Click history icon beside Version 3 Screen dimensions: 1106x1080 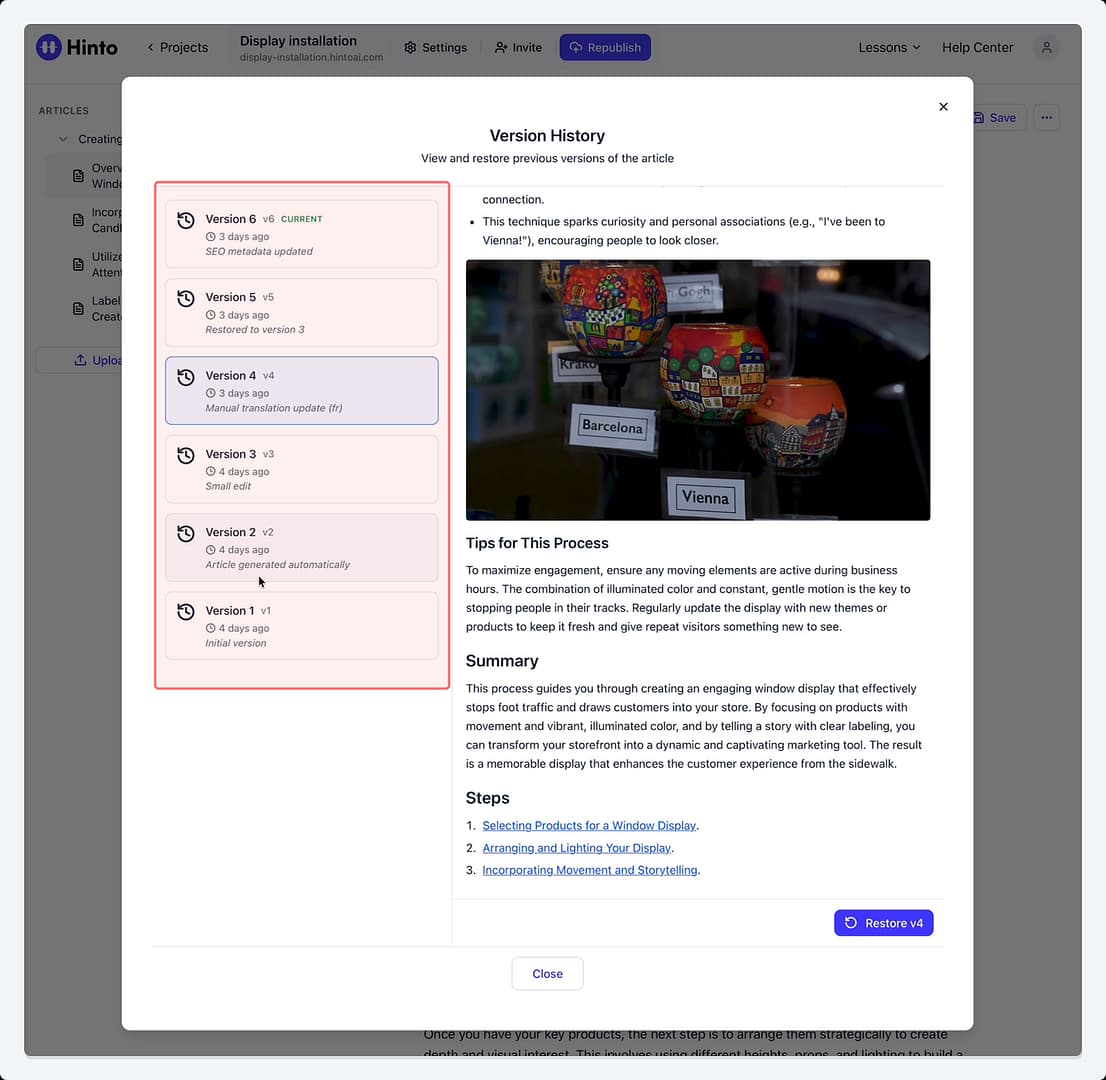pyautogui.click(x=186, y=455)
